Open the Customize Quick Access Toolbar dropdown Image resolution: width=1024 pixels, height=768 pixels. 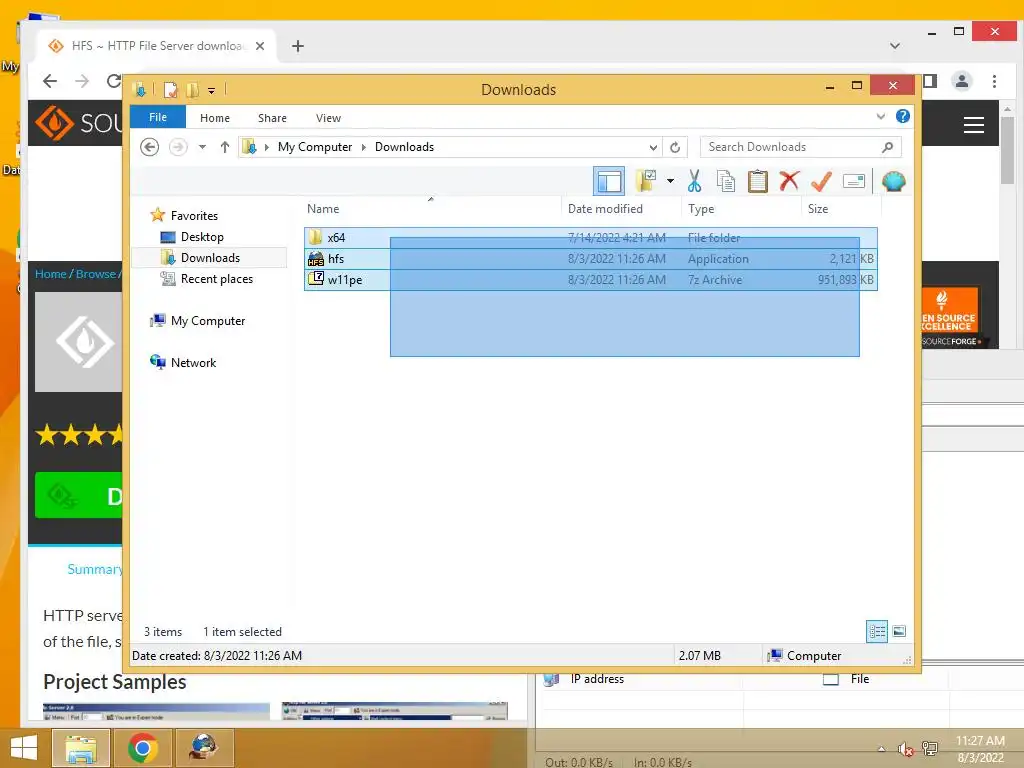pos(212,90)
